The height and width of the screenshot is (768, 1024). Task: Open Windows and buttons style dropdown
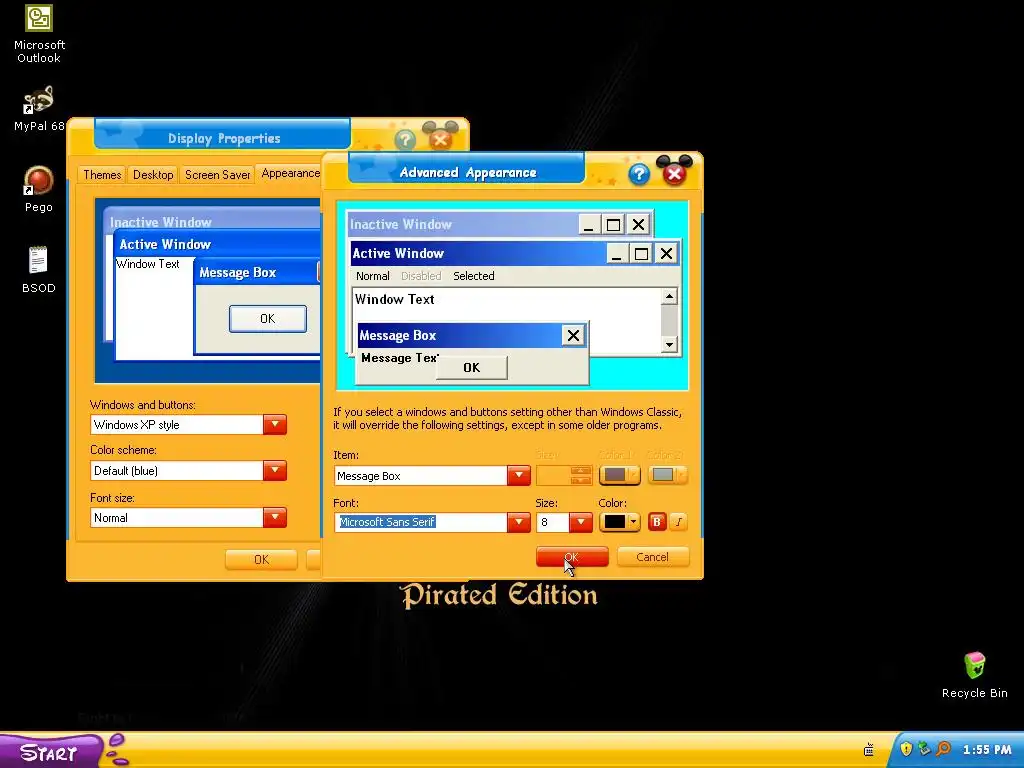pyautogui.click(x=275, y=424)
